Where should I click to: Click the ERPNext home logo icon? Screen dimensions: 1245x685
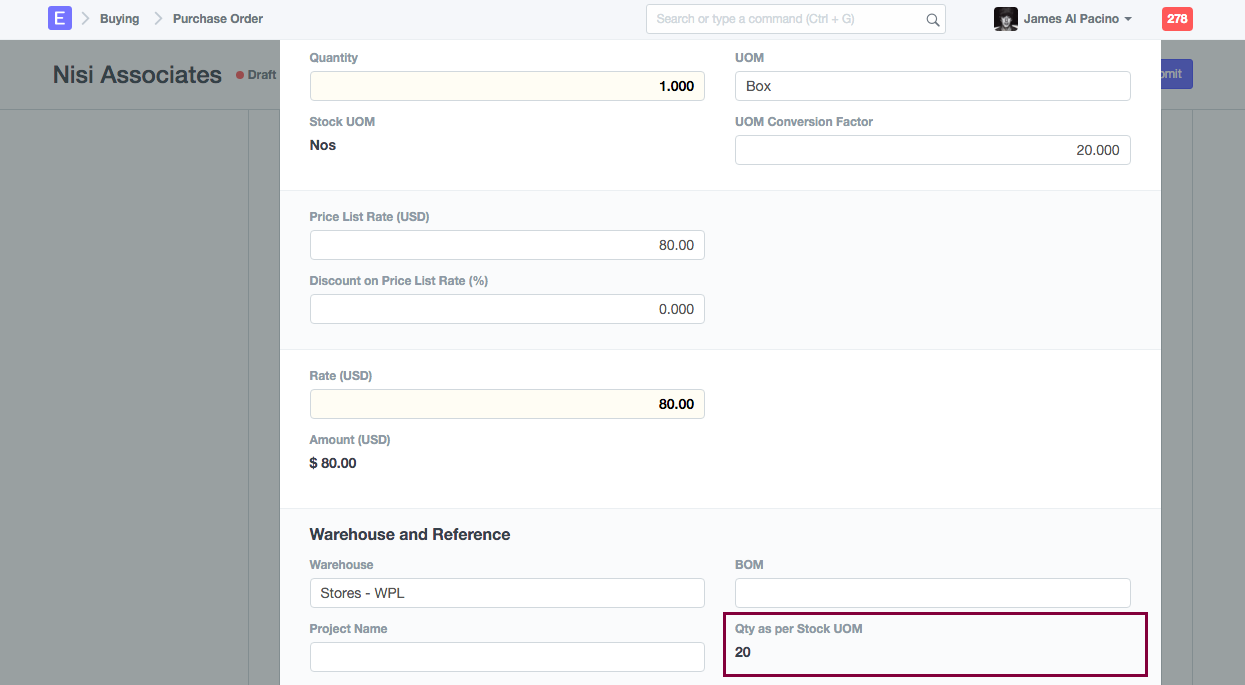click(60, 19)
